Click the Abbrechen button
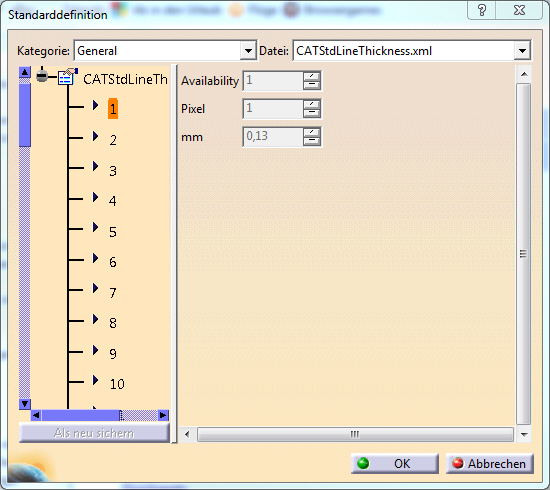Viewport: 550px width, 490px height. click(x=490, y=464)
